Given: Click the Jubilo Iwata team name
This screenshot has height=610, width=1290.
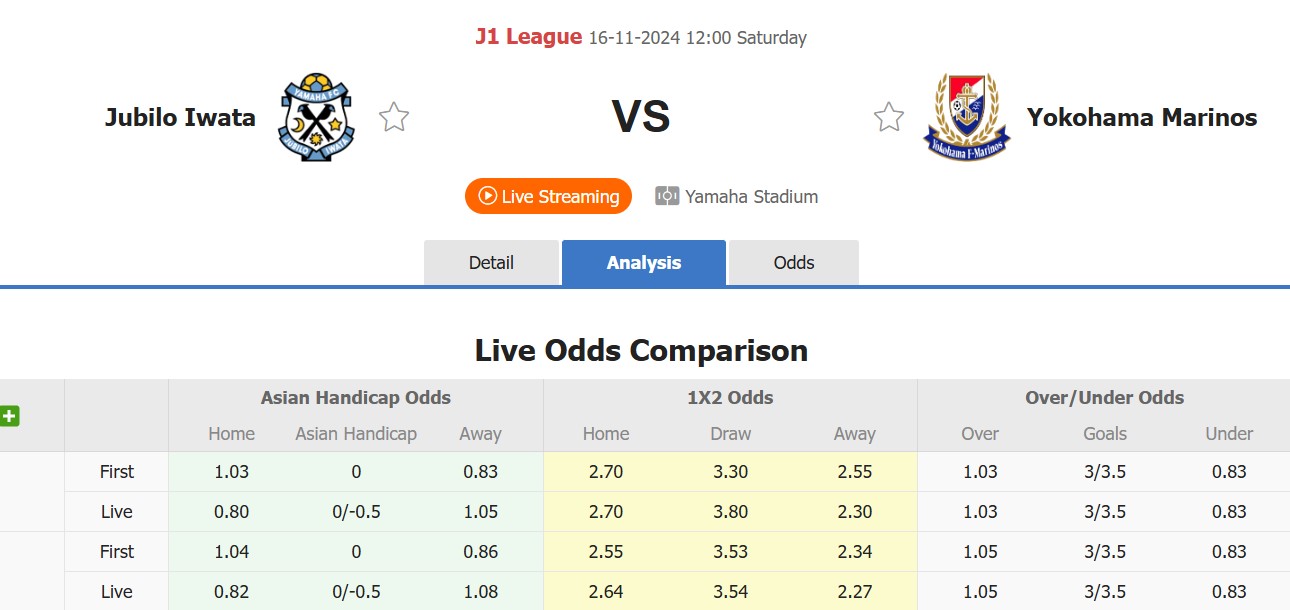Looking at the screenshot, I should pyautogui.click(x=180, y=117).
